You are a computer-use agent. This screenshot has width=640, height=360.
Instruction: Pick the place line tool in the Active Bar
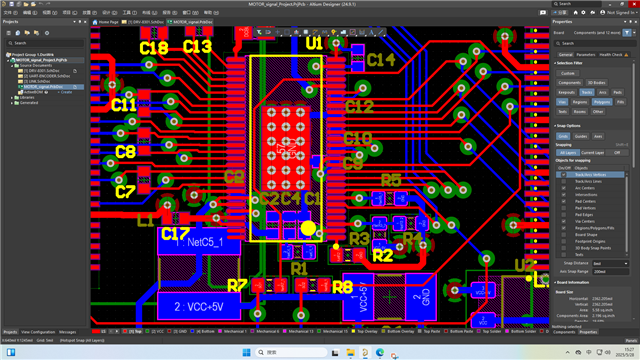[381, 32]
